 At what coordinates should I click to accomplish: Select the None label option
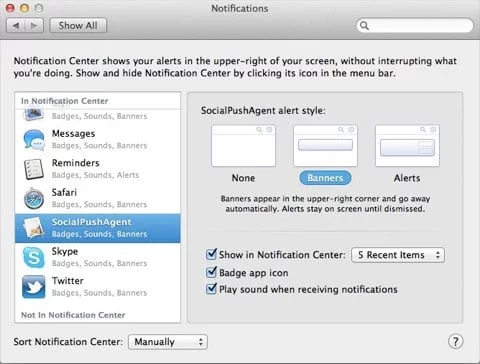(x=243, y=178)
